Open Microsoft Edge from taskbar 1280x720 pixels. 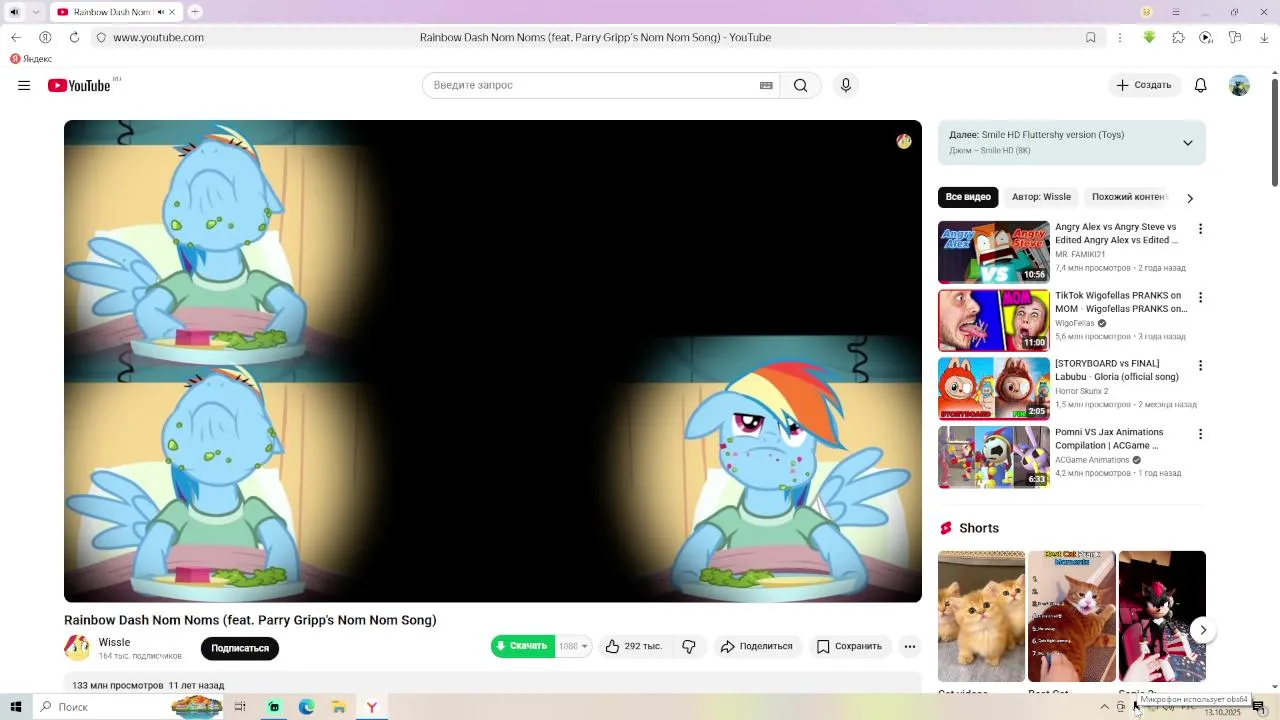[306, 707]
